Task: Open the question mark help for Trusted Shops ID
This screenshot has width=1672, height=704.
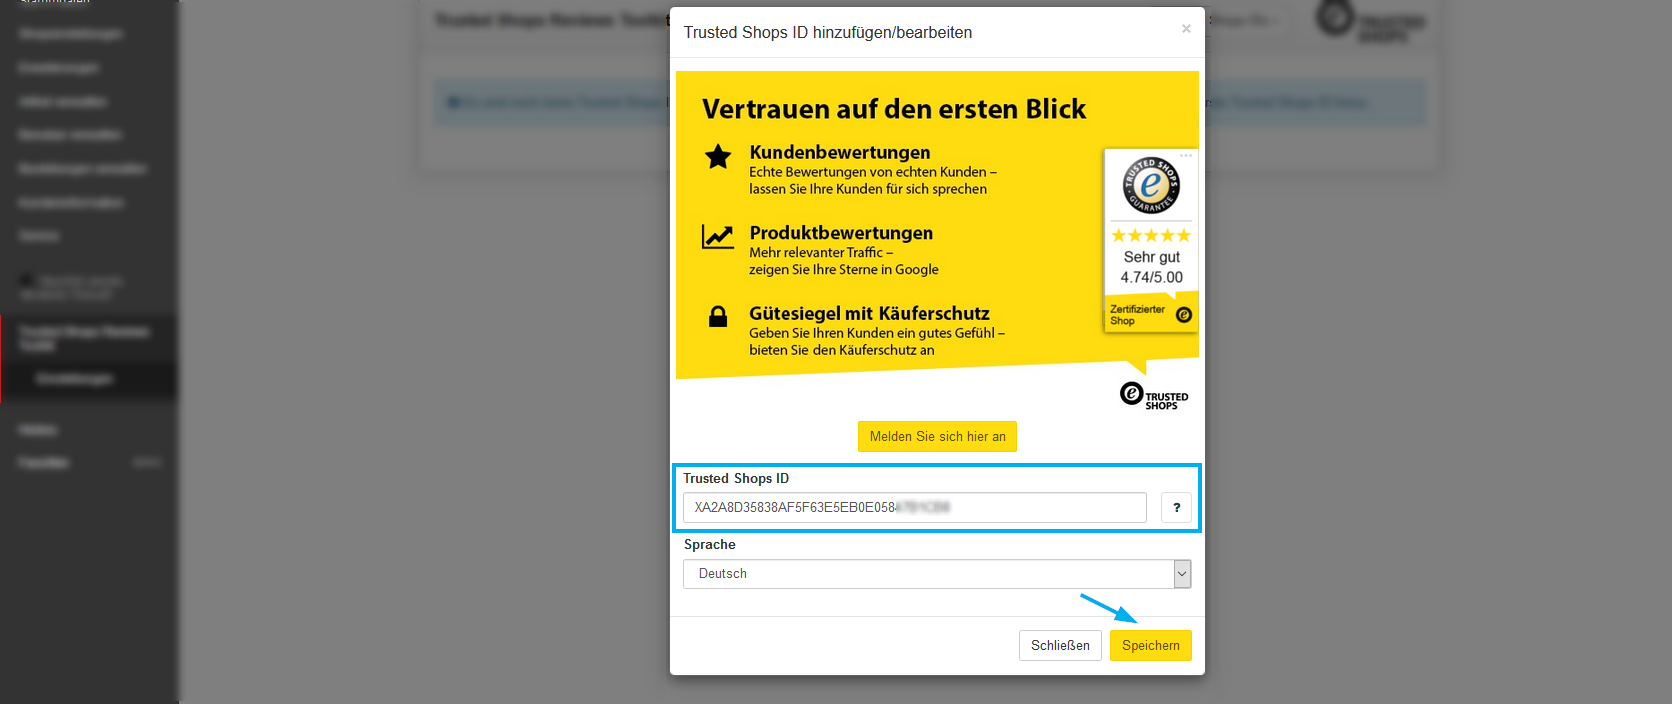Action: pyautogui.click(x=1176, y=508)
